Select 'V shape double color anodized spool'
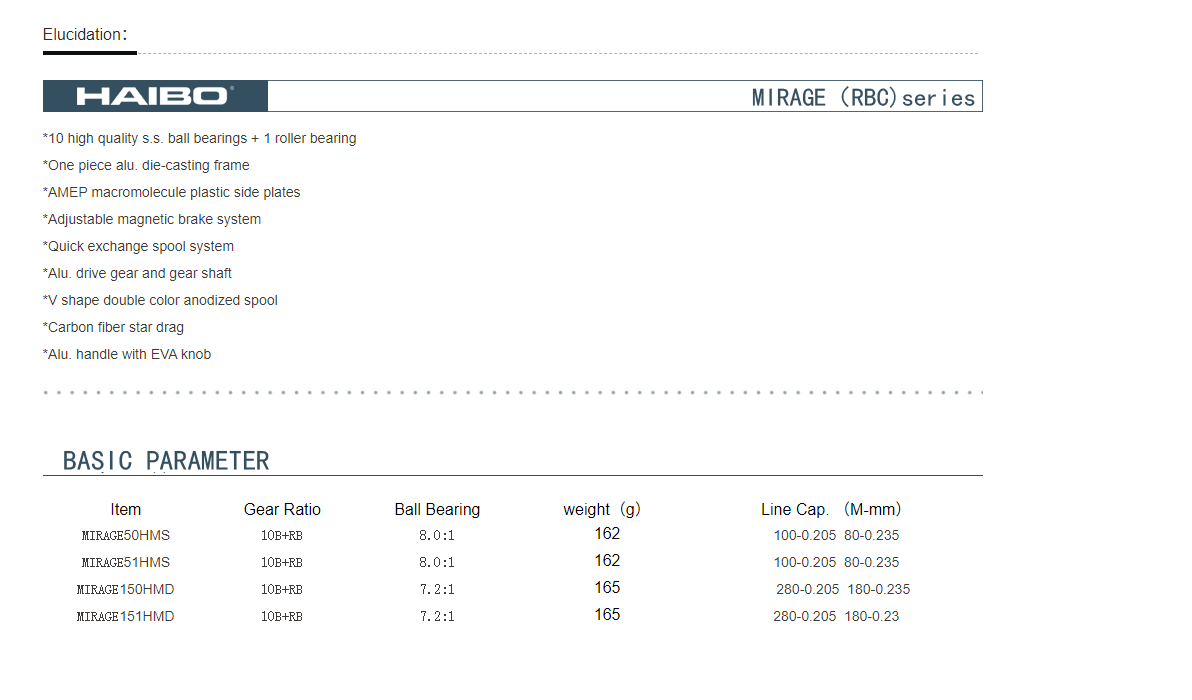The height and width of the screenshot is (700, 1192). tap(160, 300)
